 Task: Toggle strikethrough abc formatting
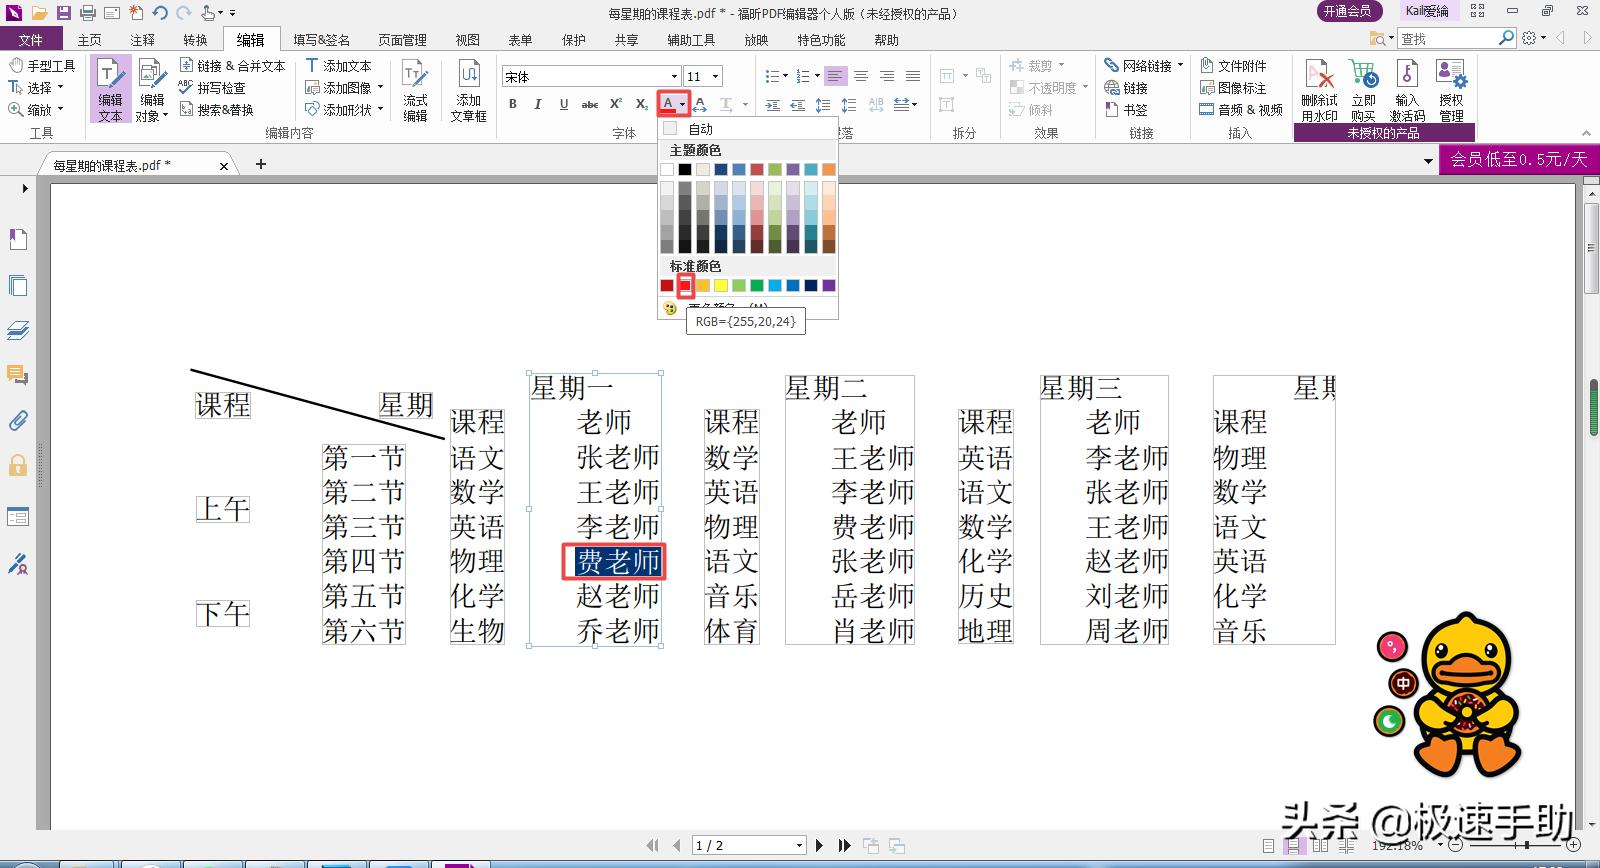pos(590,104)
